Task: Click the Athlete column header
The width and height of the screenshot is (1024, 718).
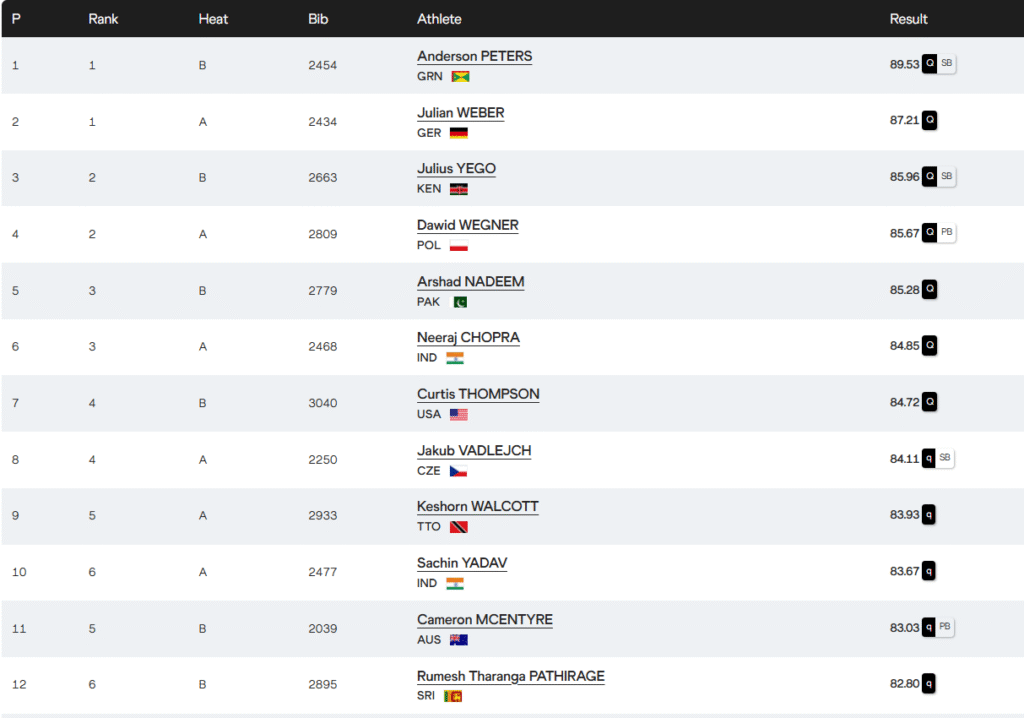Action: (x=439, y=19)
